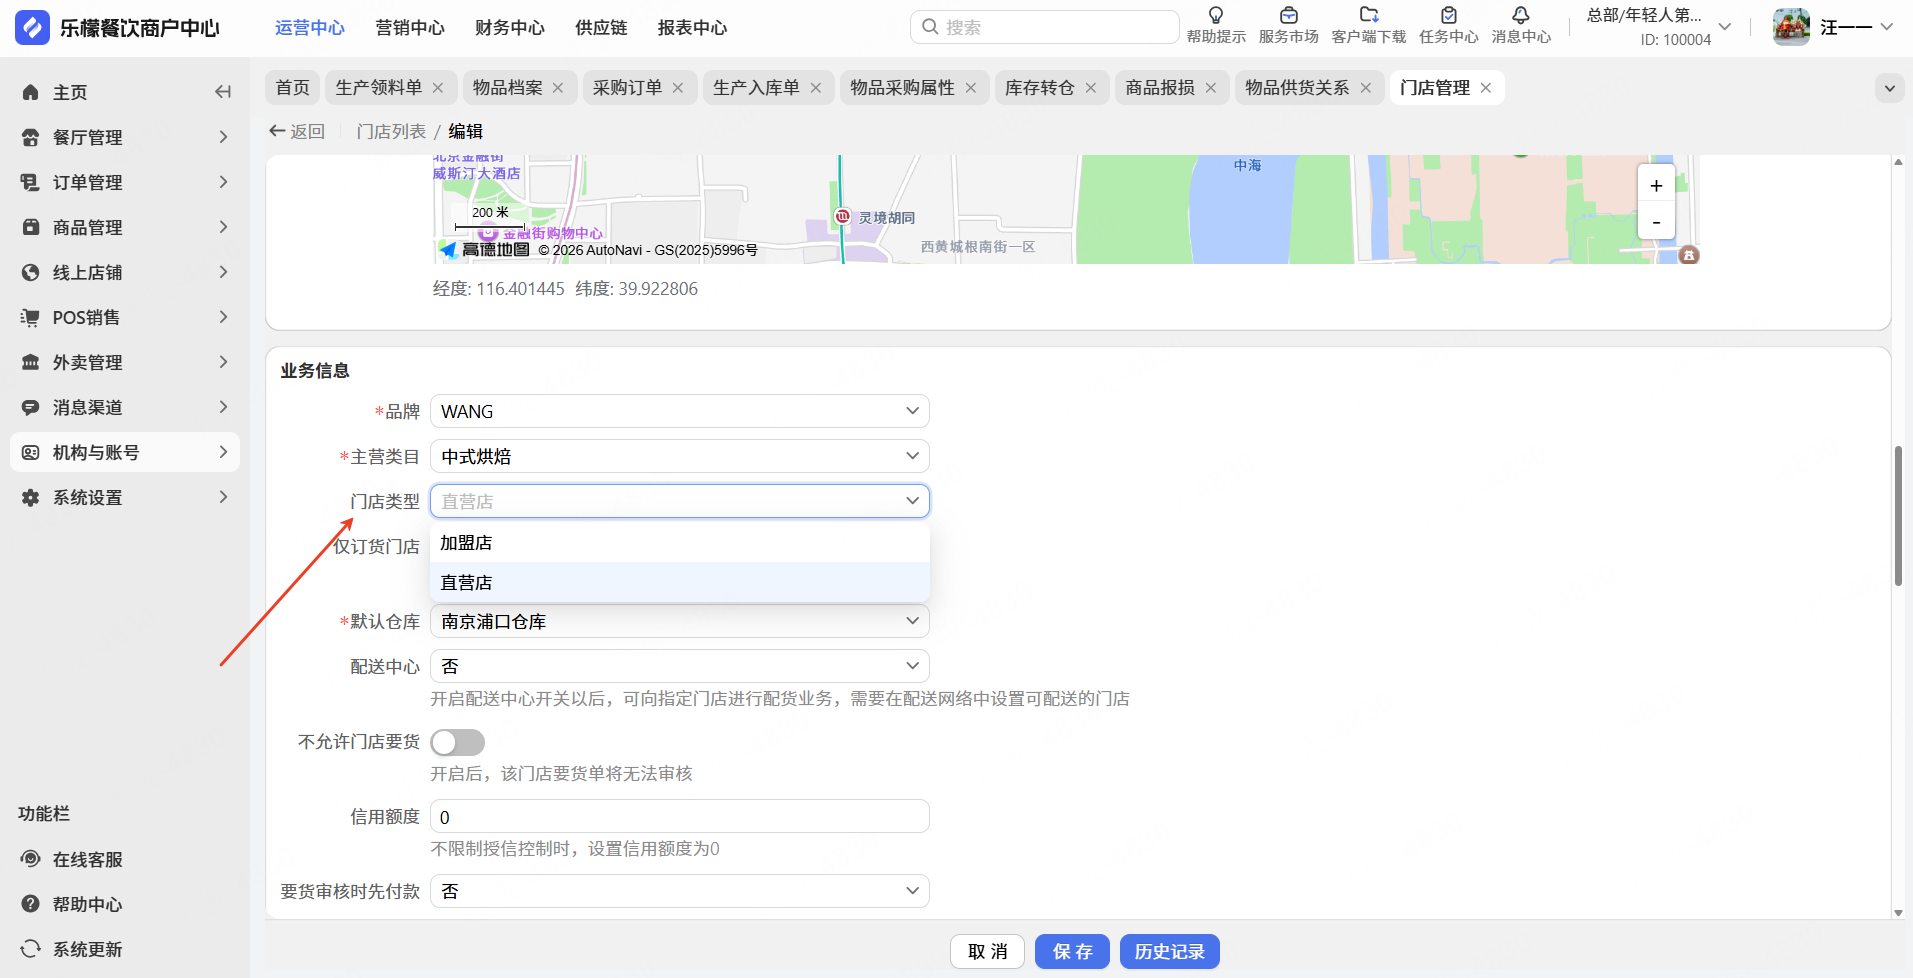Zoom in on the map

[1656, 185]
